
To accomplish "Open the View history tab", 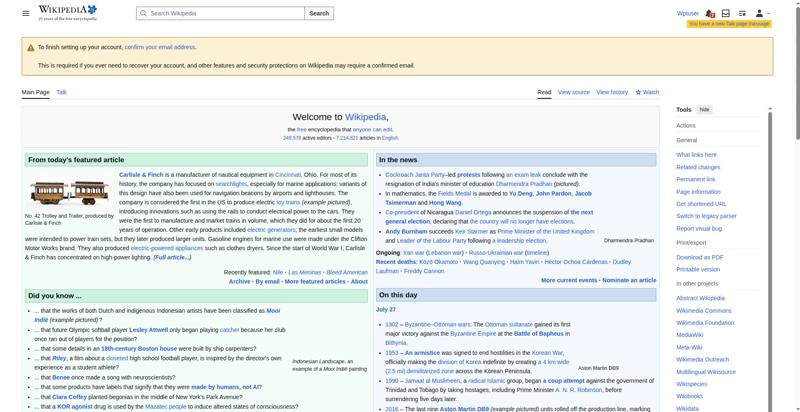I will pos(612,92).
